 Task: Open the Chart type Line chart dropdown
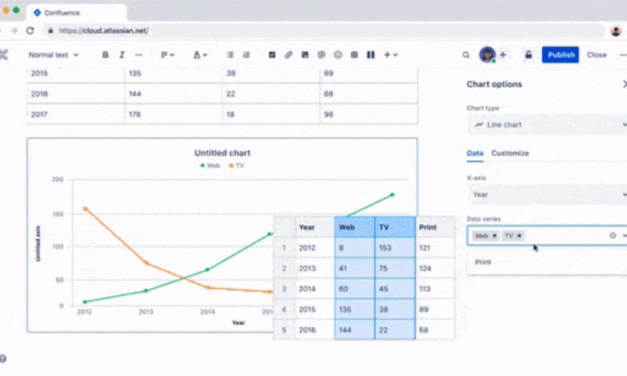(x=548, y=125)
